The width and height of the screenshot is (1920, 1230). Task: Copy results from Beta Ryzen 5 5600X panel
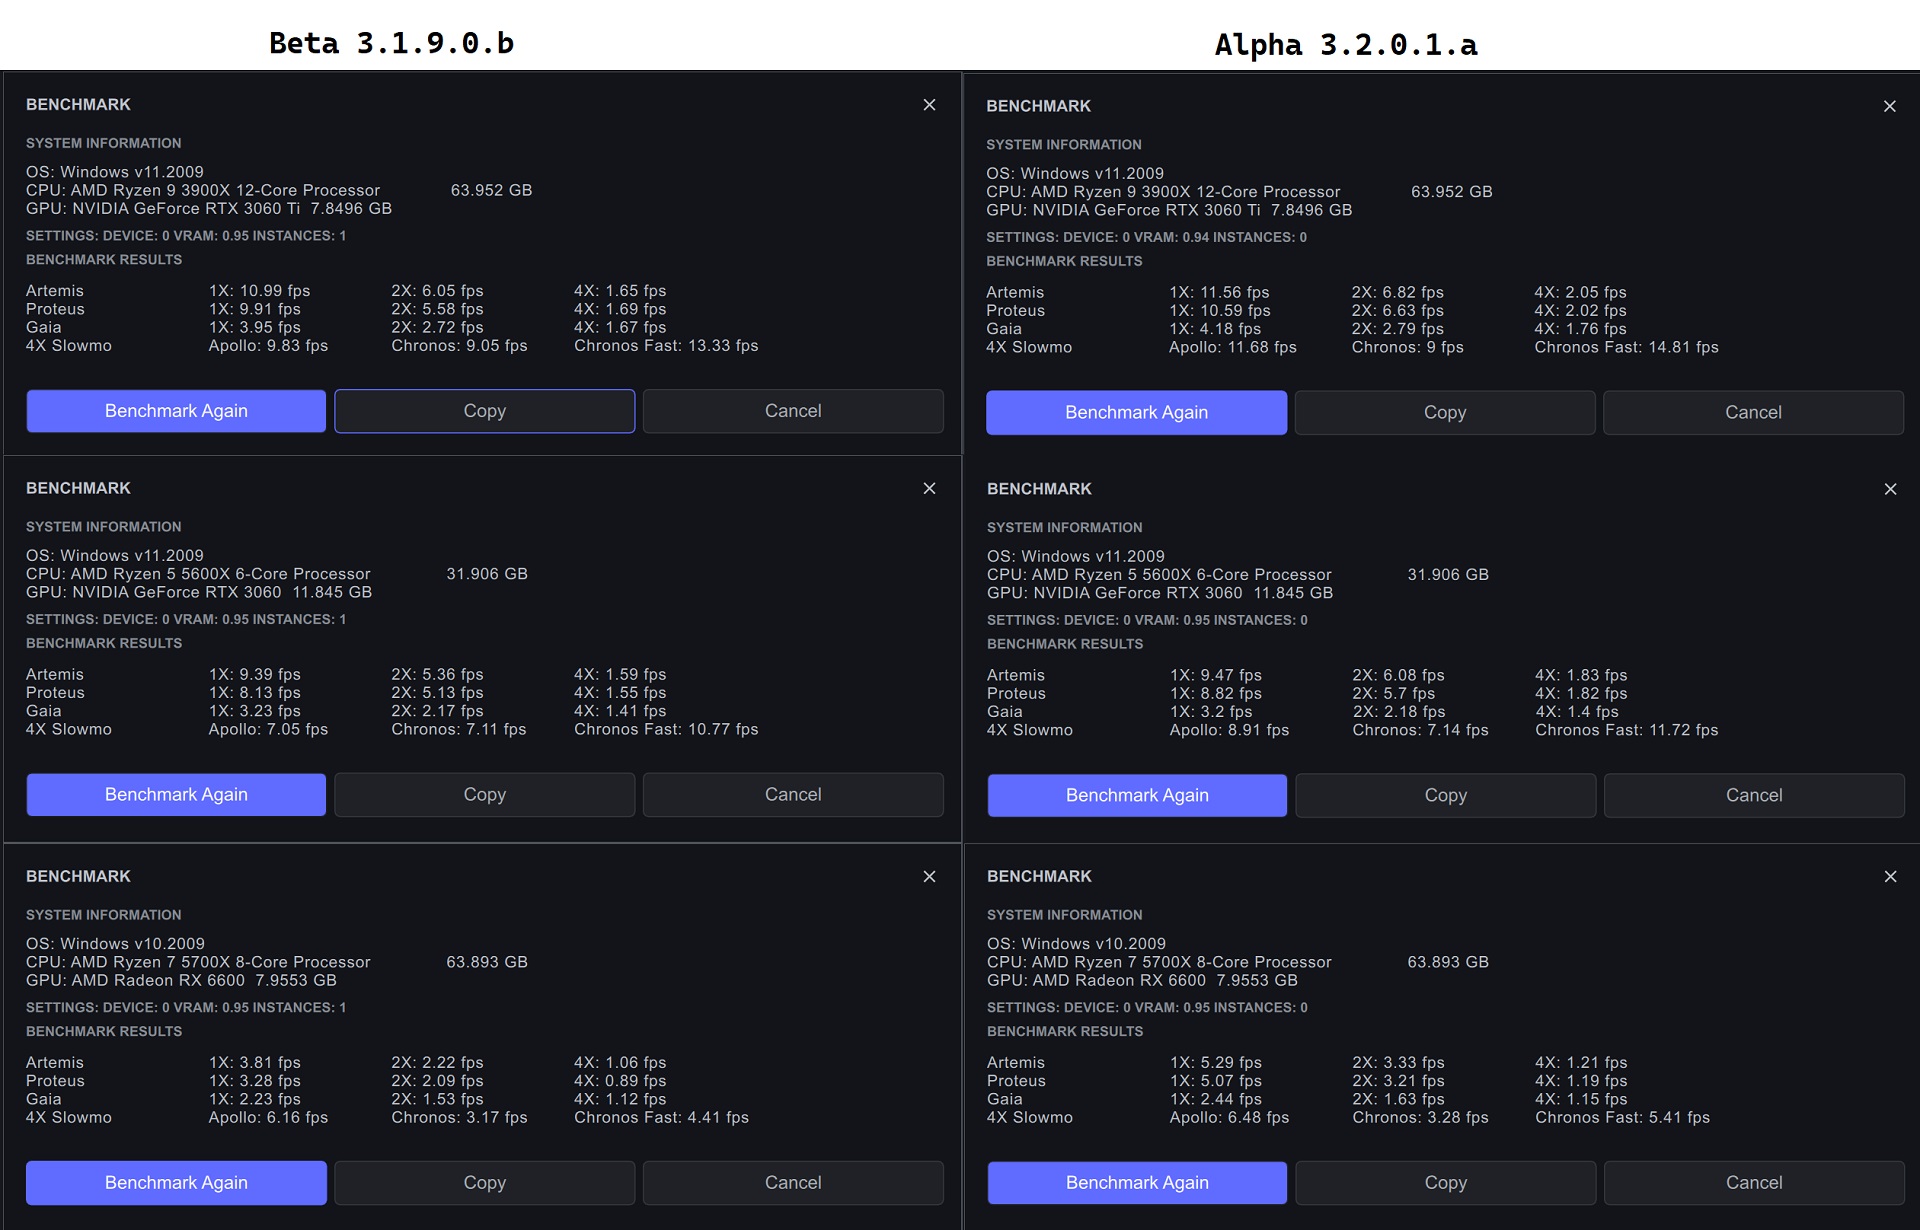point(484,795)
